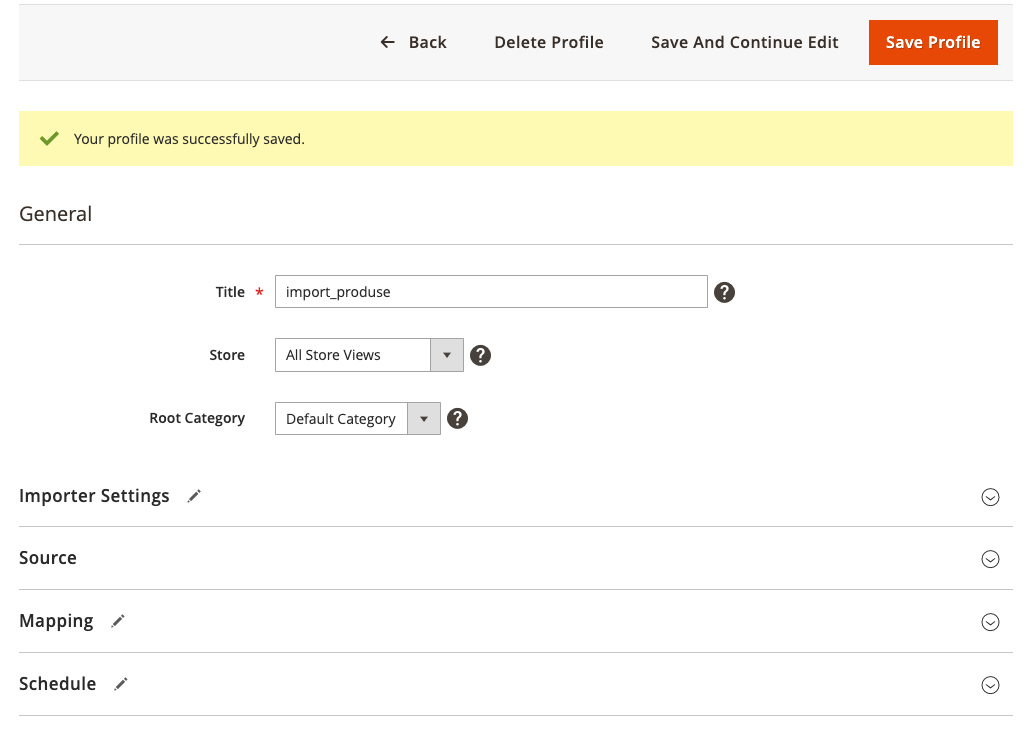Expand the Source section chevron
Viewport: 1026px width, 737px height.
click(990, 559)
